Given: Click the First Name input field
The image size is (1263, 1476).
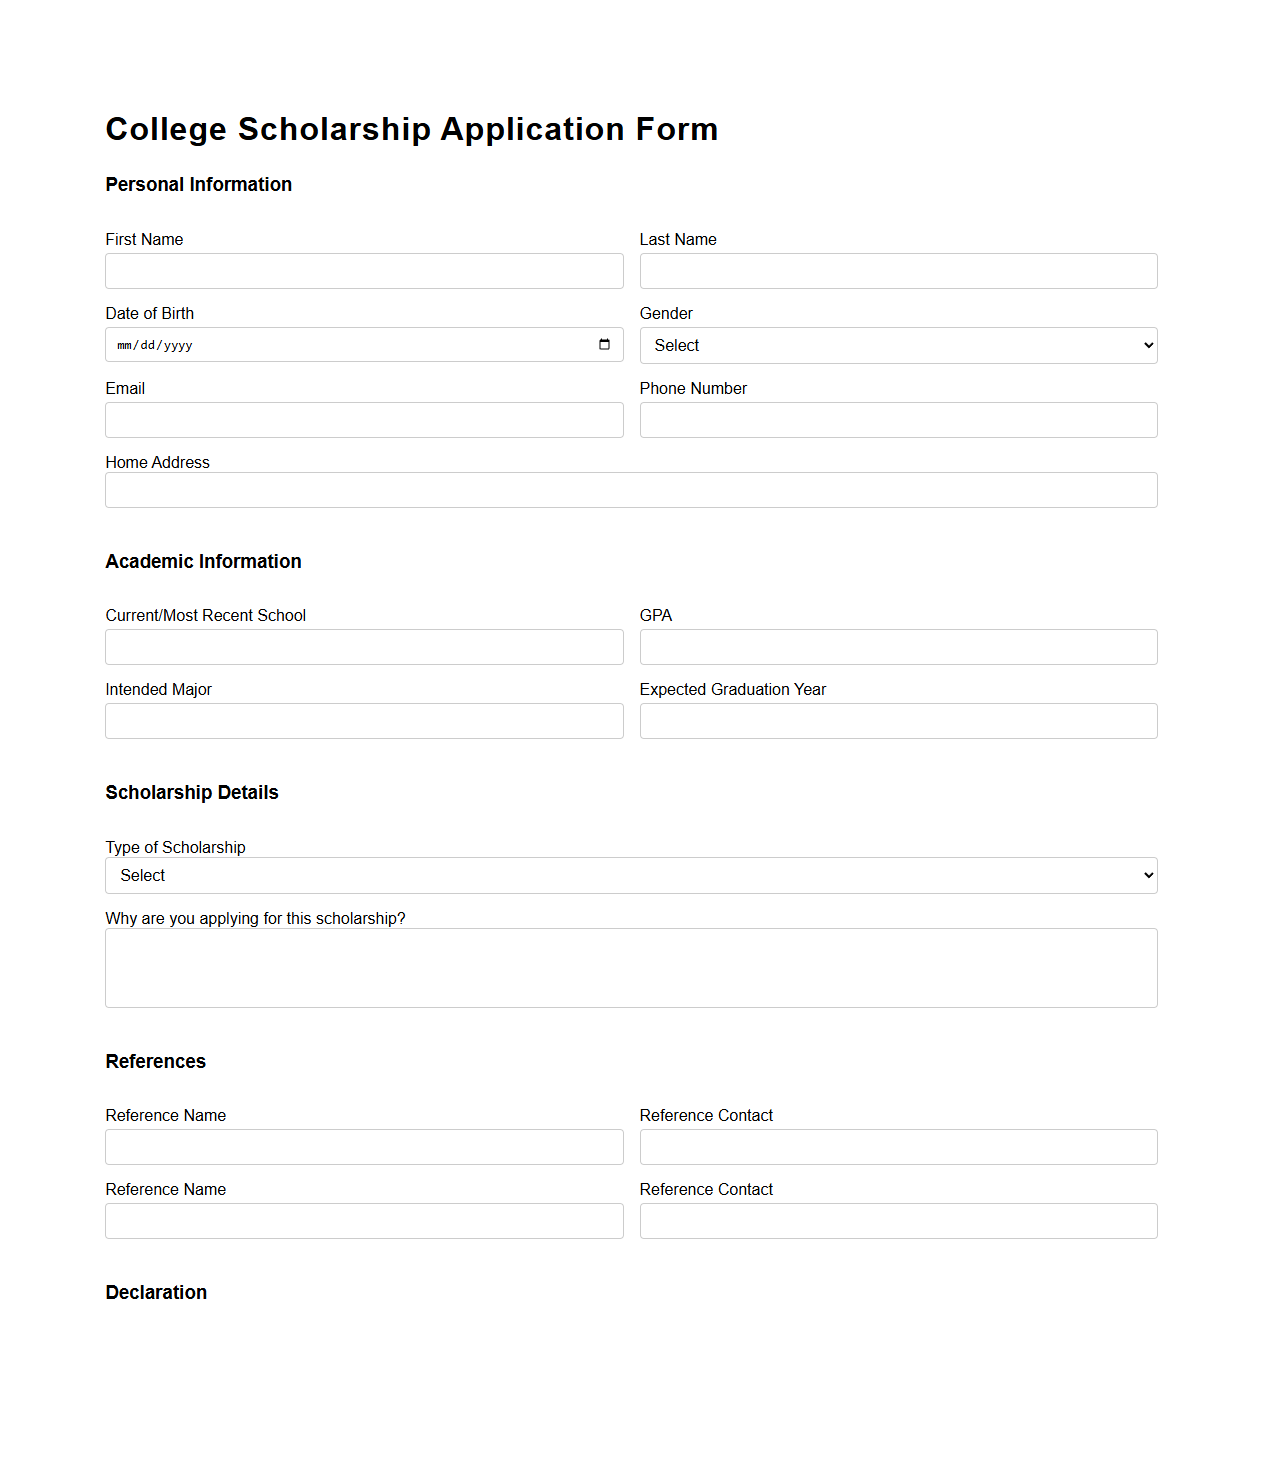Looking at the screenshot, I should pyautogui.click(x=364, y=271).
